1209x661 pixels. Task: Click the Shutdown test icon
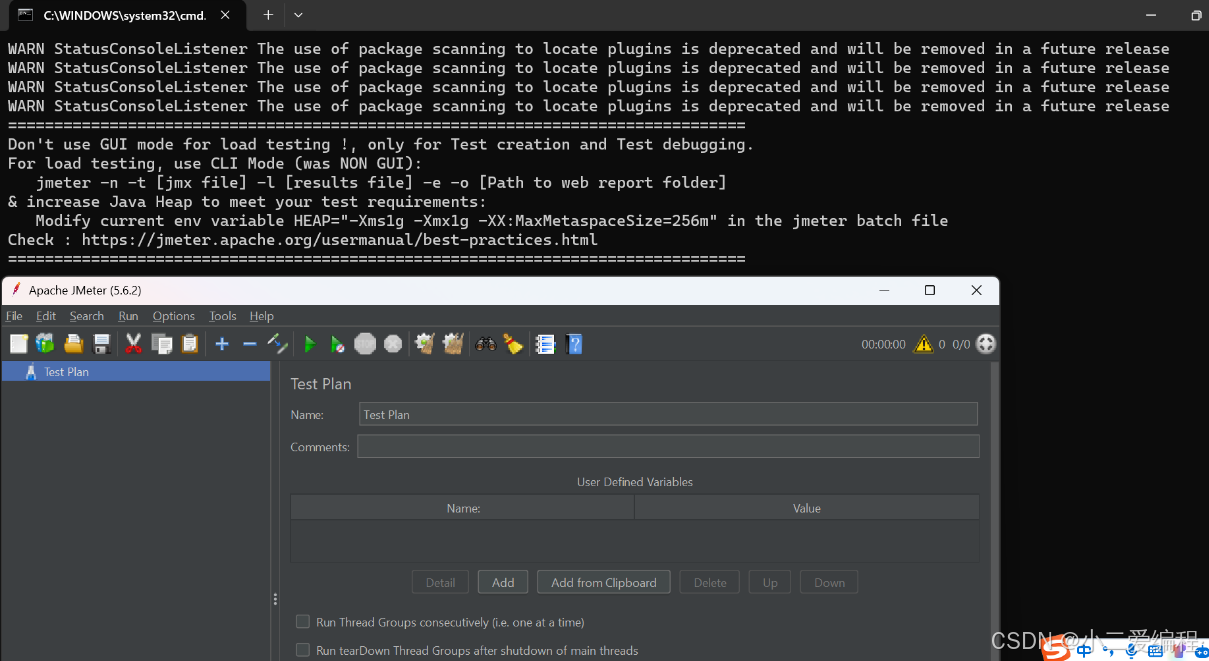tap(393, 344)
